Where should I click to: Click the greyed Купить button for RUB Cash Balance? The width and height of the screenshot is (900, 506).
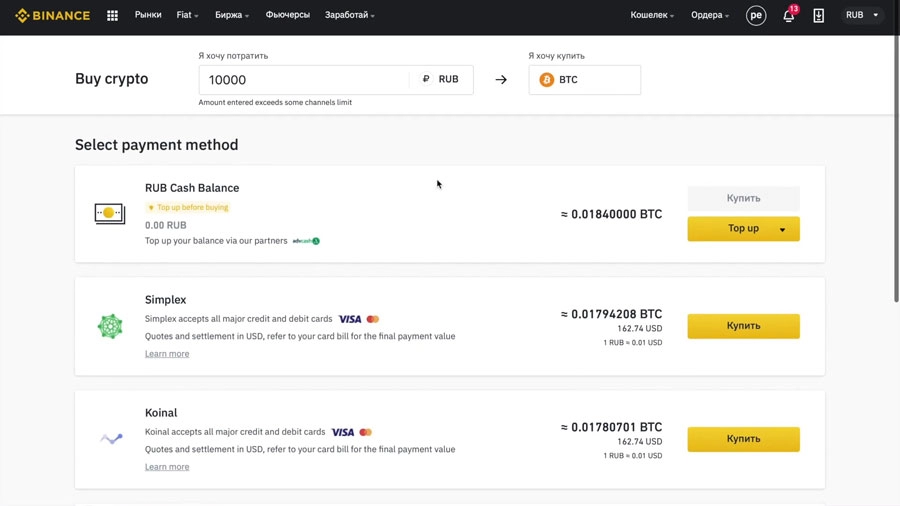[x=743, y=198]
